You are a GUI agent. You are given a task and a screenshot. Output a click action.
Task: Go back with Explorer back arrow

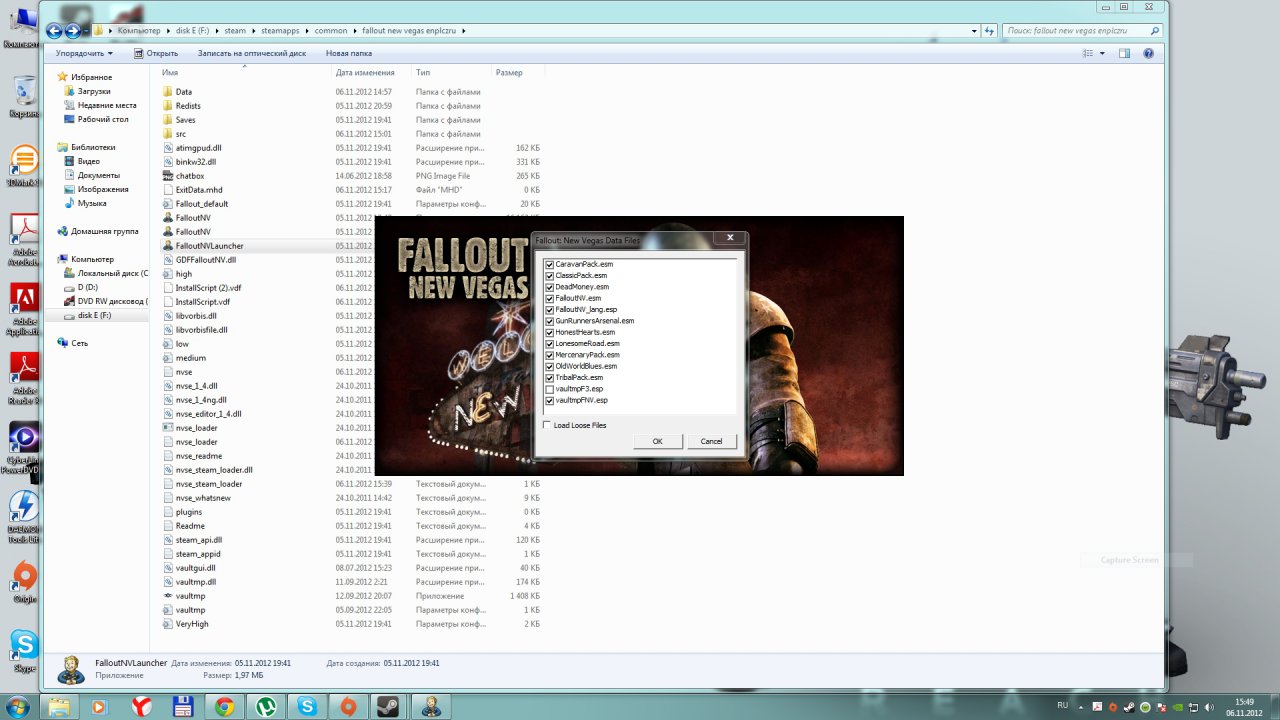(54, 31)
